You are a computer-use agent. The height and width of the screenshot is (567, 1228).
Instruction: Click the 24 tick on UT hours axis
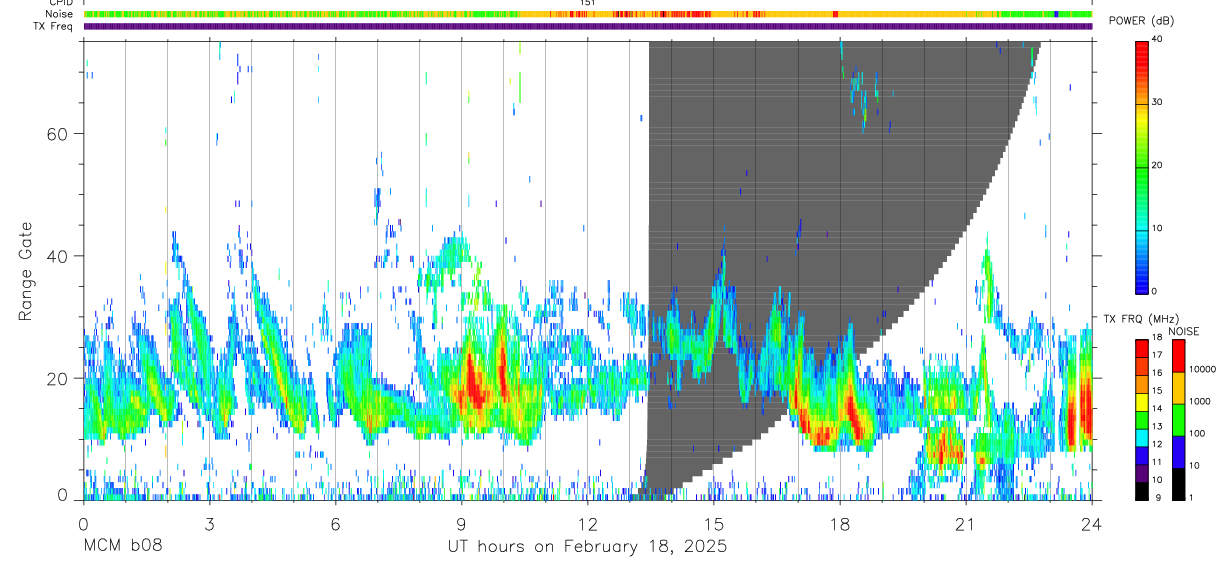(x=1091, y=523)
